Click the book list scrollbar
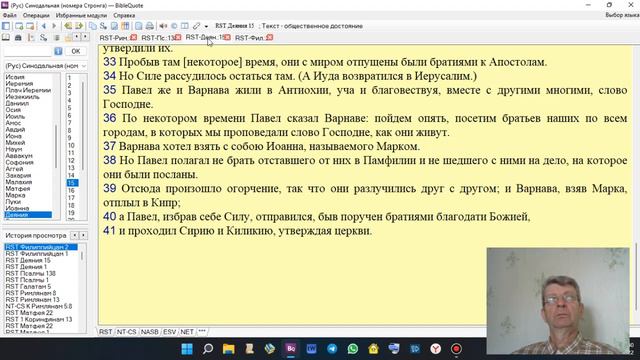Viewport: 640px width, 360px height. tap(56, 146)
